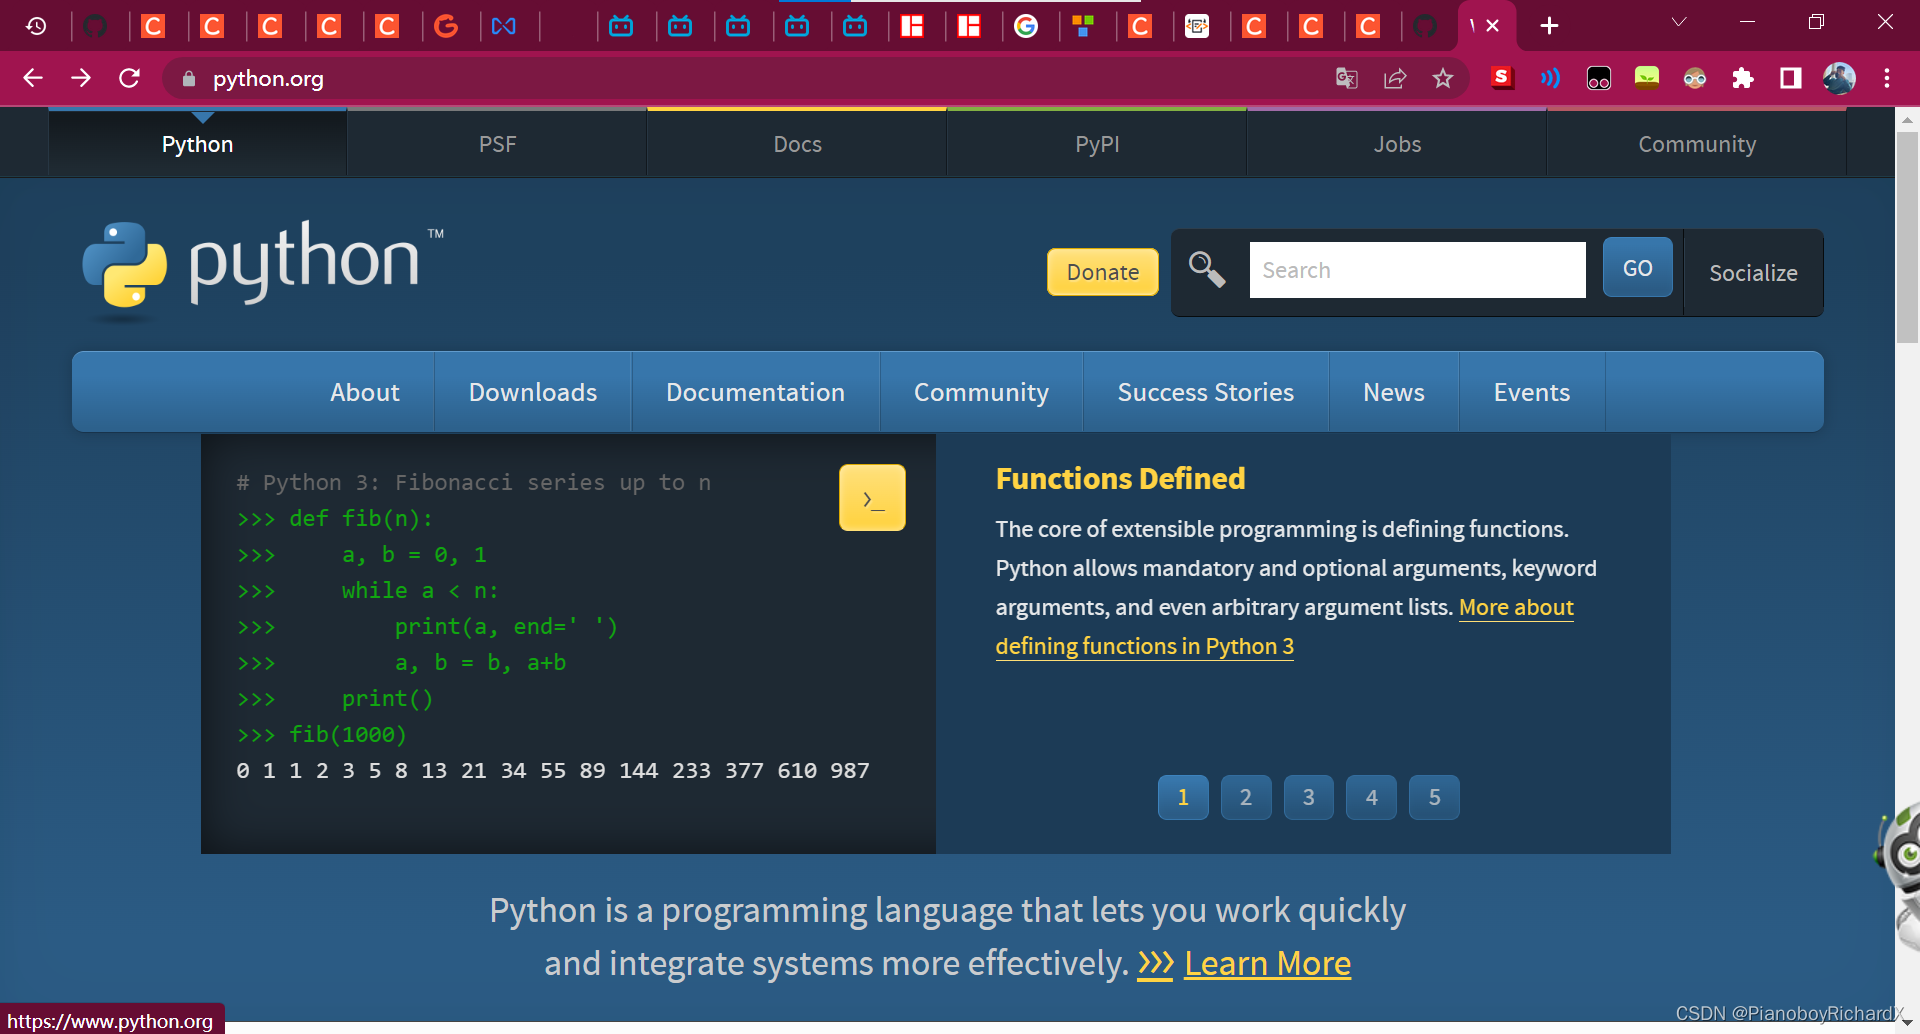Image resolution: width=1920 pixels, height=1034 pixels.
Task: Switch to the tab with blue bowtie icon
Action: (x=504, y=26)
